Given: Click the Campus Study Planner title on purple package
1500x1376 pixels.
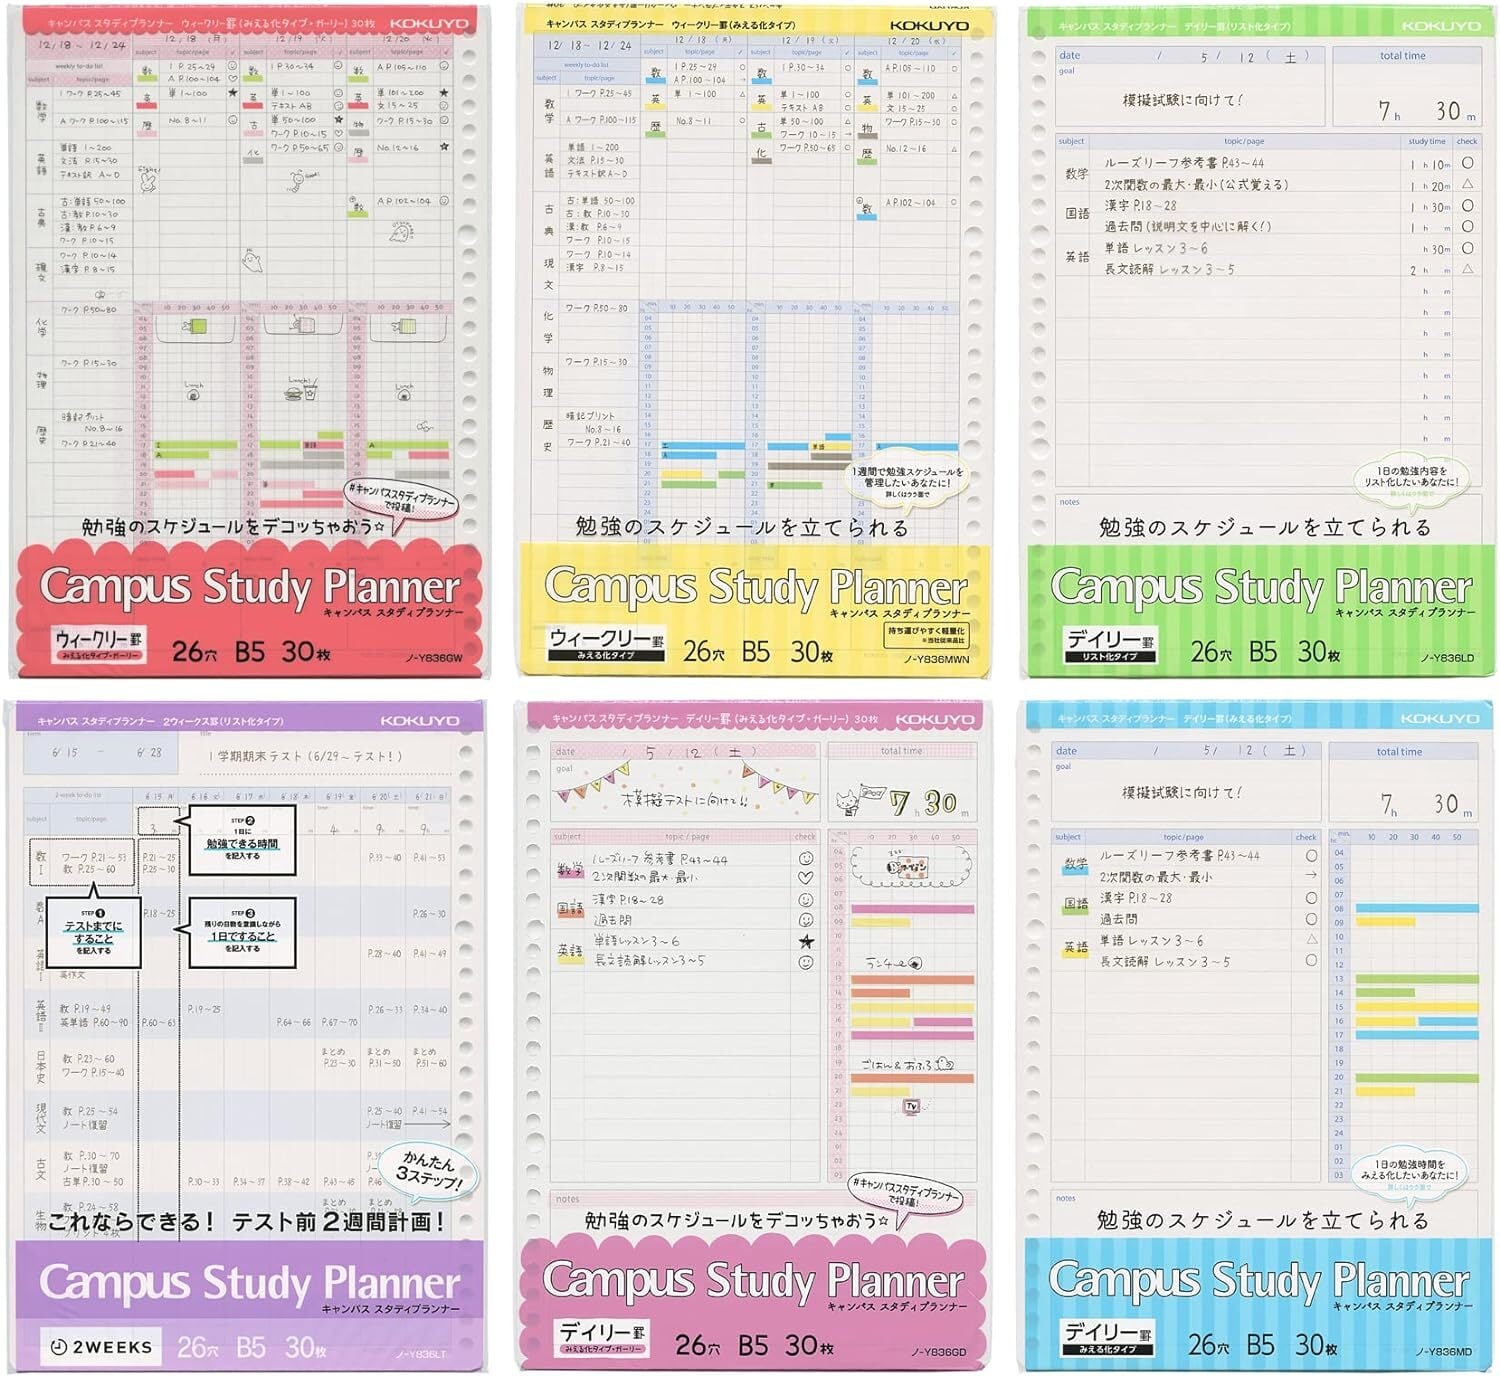Looking at the screenshot, I should (250, 1282).
